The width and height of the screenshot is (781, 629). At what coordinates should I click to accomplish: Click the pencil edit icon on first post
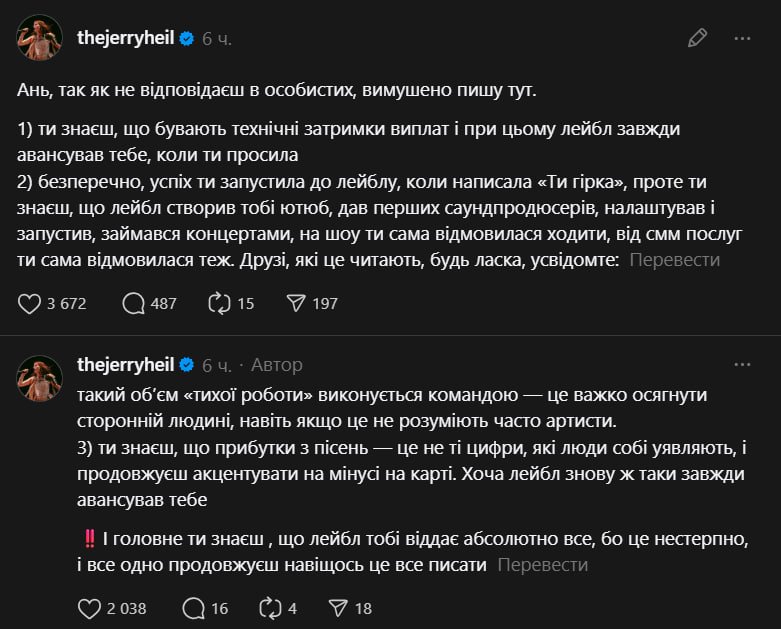point(698,38)
